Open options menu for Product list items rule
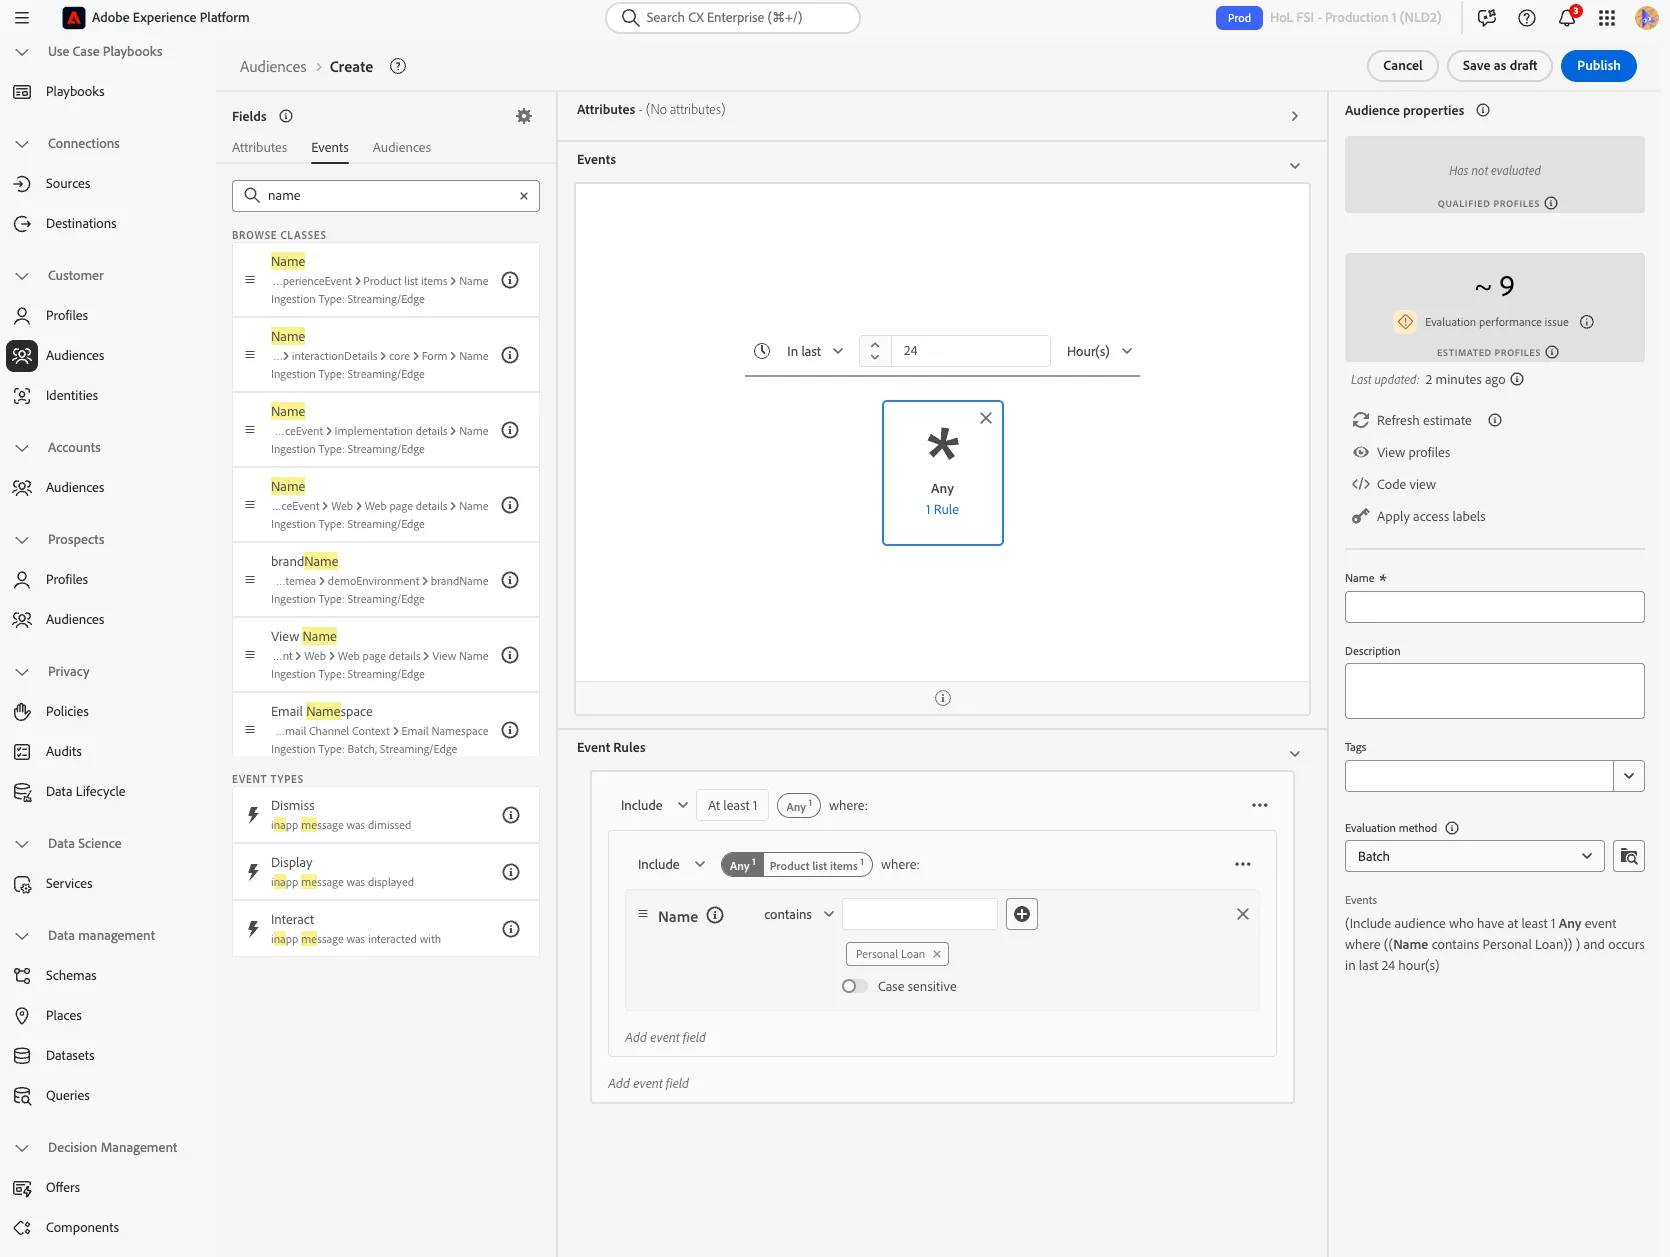The height and width of the screenshot is (1257, 1670). (1243, 864)
